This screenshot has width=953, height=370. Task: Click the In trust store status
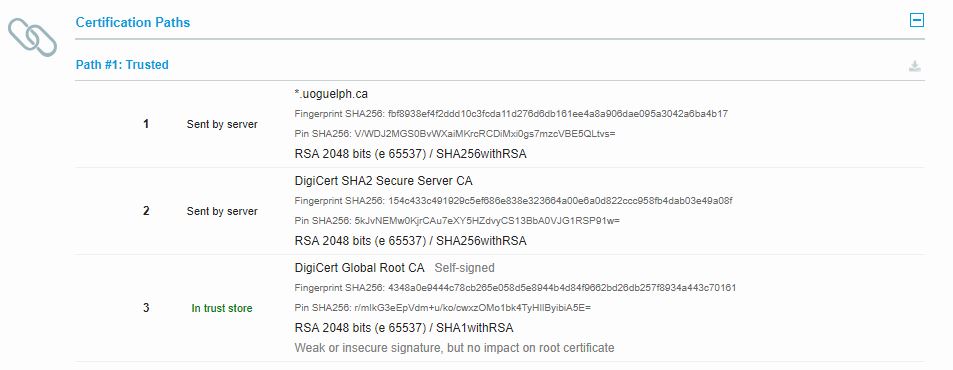(222, 309)
